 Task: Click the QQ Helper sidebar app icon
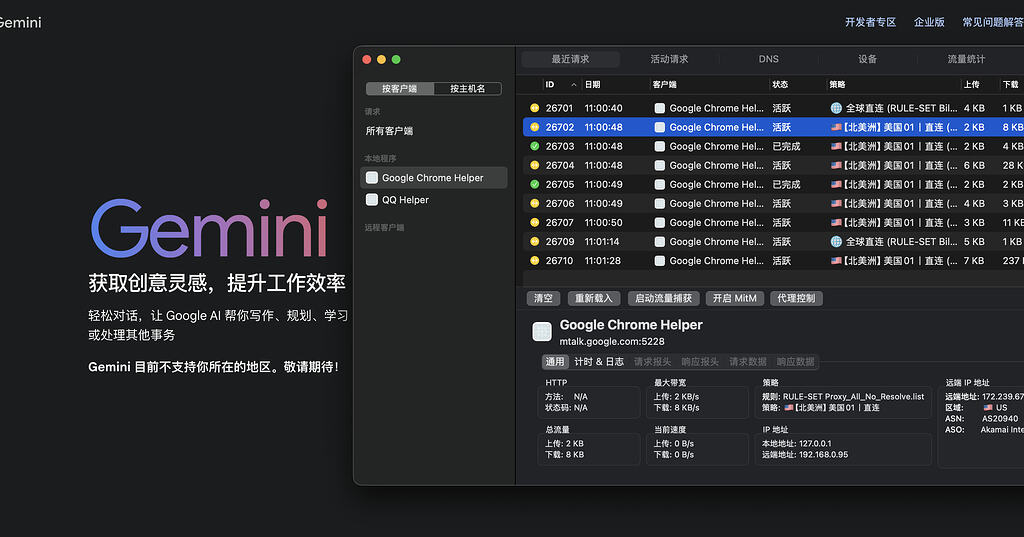click(372, 200)
